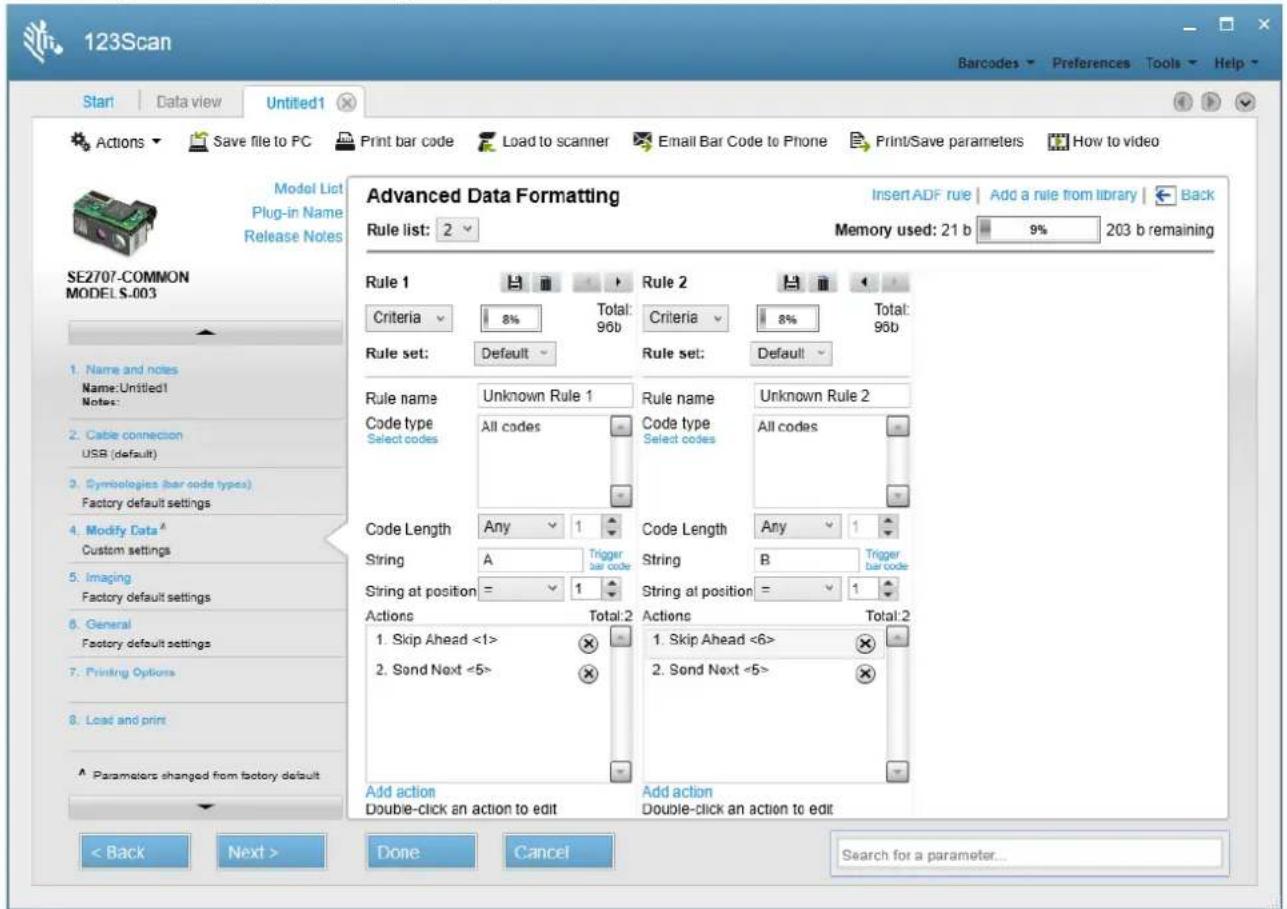Delete Rule 2 with its trash icon
Image resolution: width=1287 pixels, height=909 pixels.
click(820, 283)
